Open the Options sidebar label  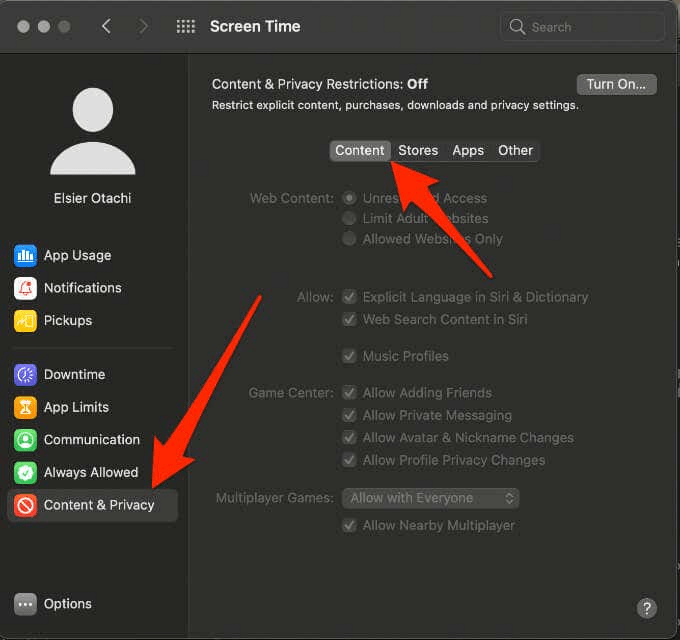tap(68, 604)
